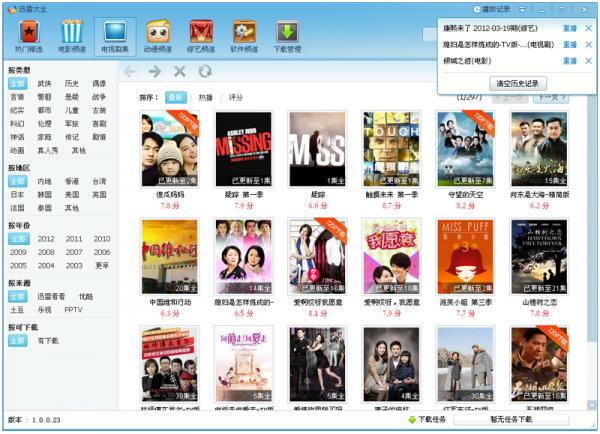This screenshot has width=600, height=434.
Task: Remove the 康熙来了 history entry
Action: click(589, 28)
